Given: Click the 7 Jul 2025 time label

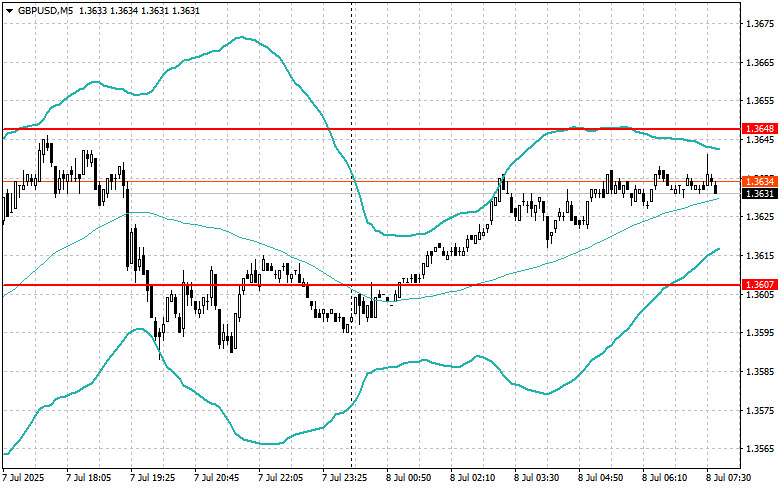Looking at the screenshot, I should click(23, 478).
